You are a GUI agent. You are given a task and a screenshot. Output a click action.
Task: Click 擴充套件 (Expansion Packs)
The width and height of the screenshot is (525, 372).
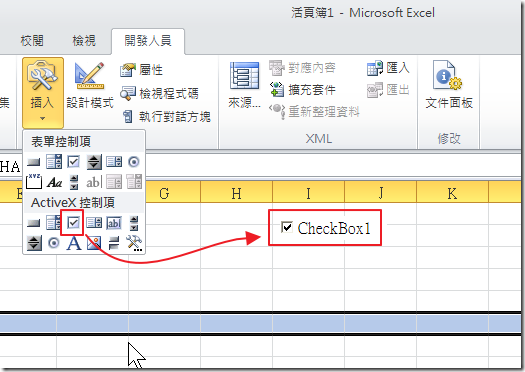(x=303, y=90)
